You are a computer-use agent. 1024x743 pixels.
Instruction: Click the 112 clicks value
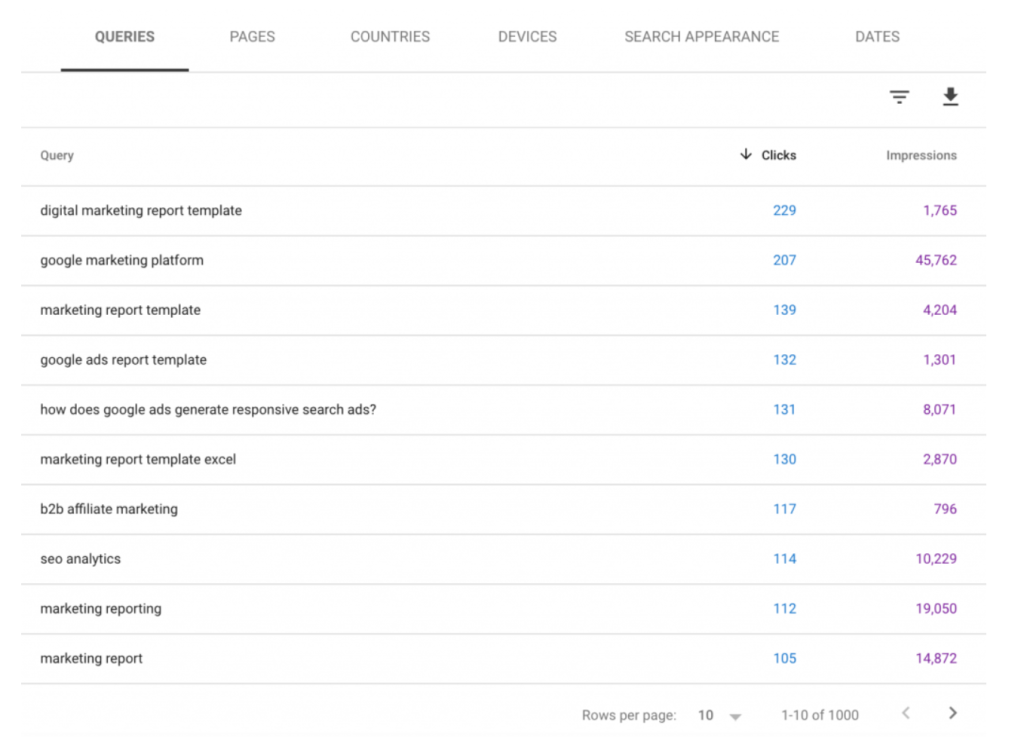pos(784,609)
